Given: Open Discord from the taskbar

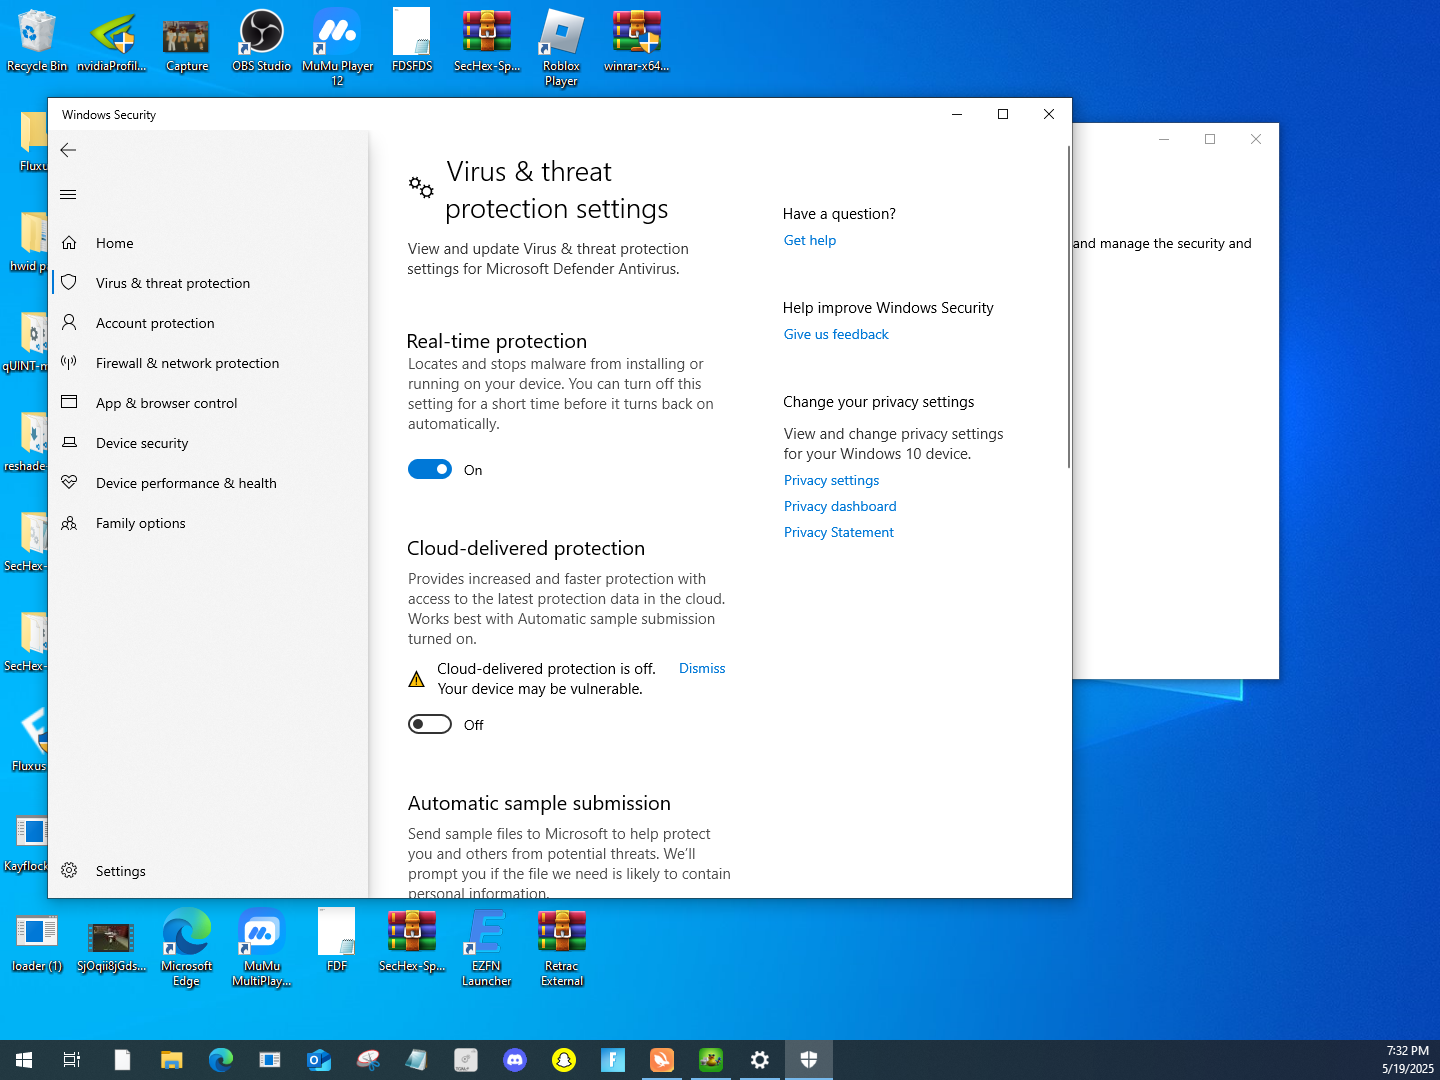Looking at the screenshot, I should point(515,1060).
